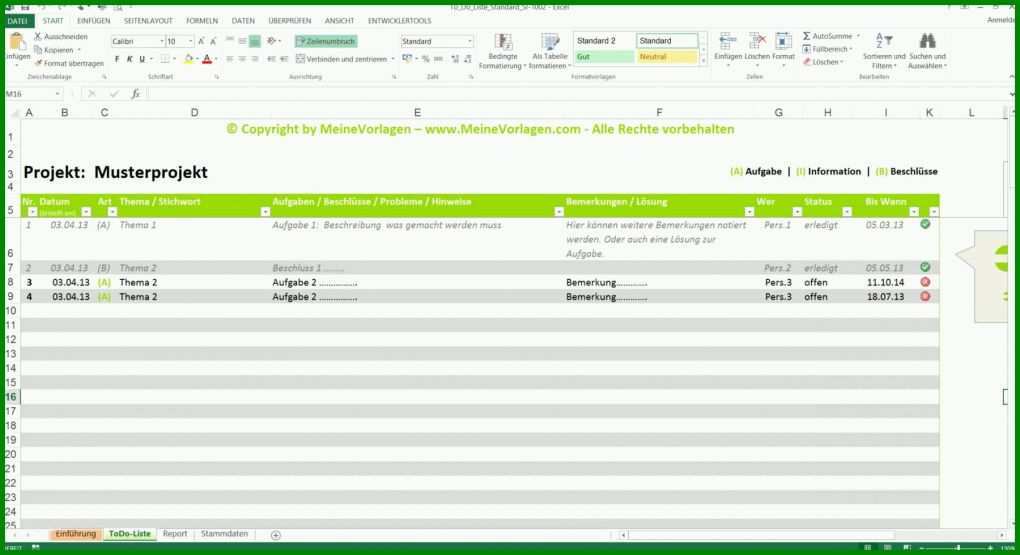The width and height of the screenshot is (1020, 555).
Task: Toggle italic K formatting
Action: pyautogui.click(x=129, y=59)
